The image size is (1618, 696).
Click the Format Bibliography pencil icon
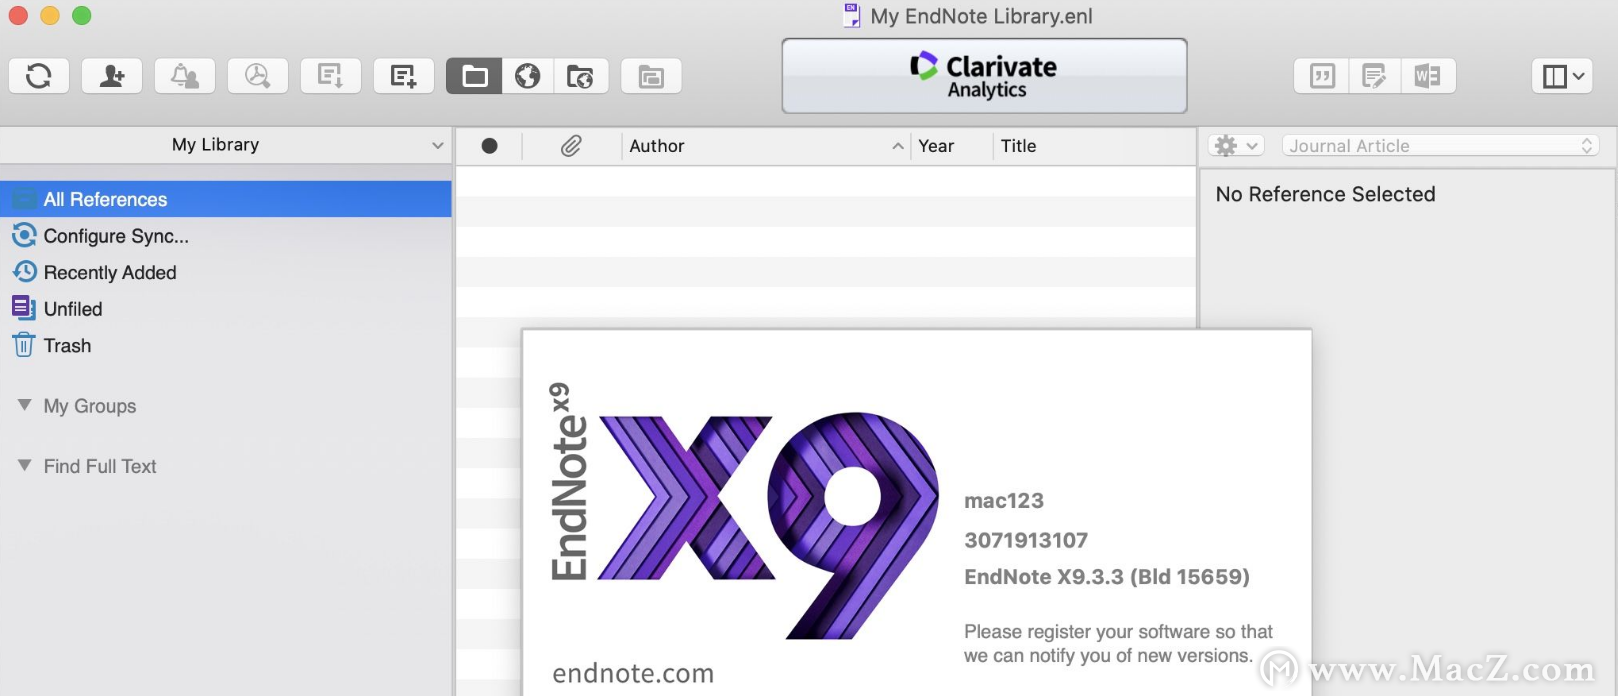pos(1375,76)
